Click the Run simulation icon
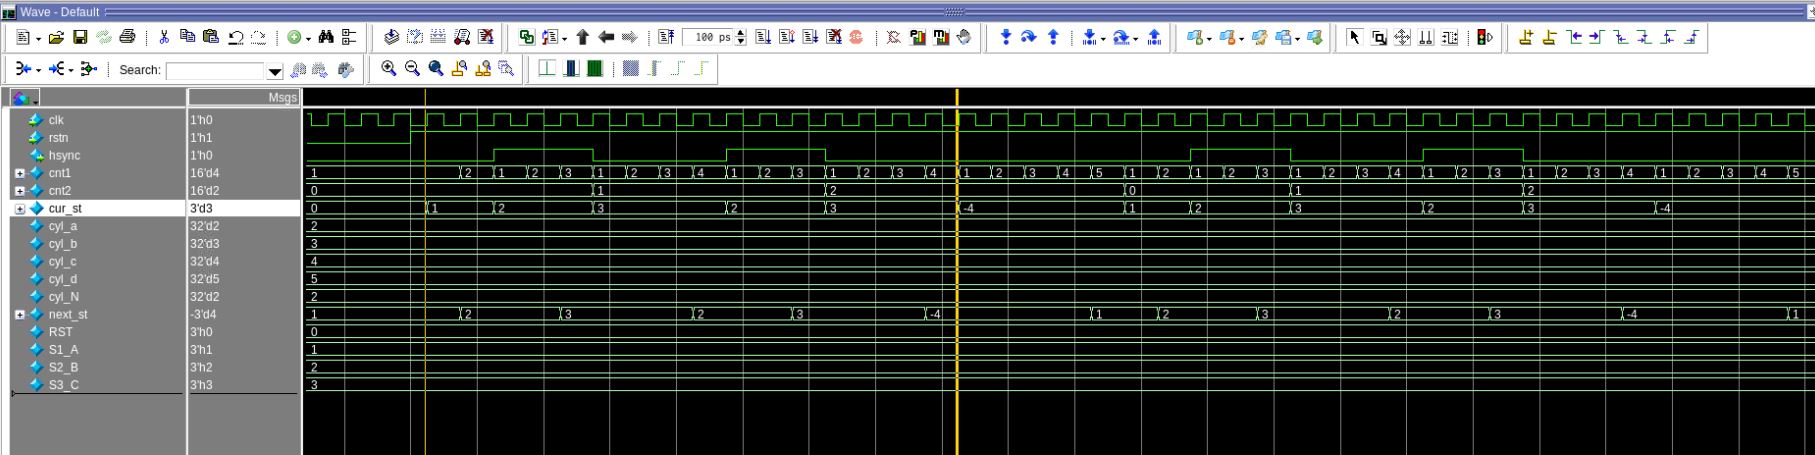 [x=763, y=37]
